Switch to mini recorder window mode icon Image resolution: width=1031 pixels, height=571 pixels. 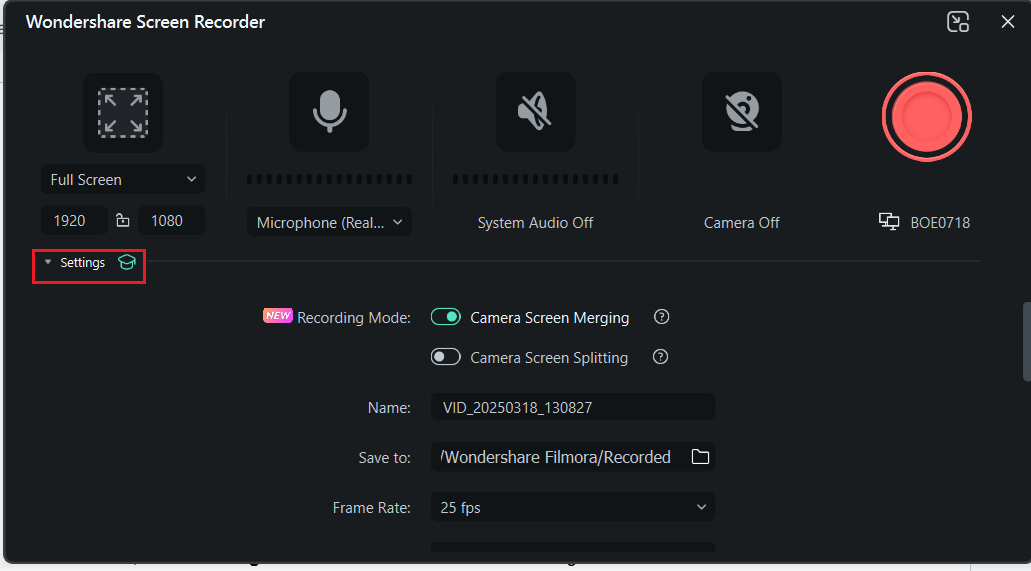(958, 22)
